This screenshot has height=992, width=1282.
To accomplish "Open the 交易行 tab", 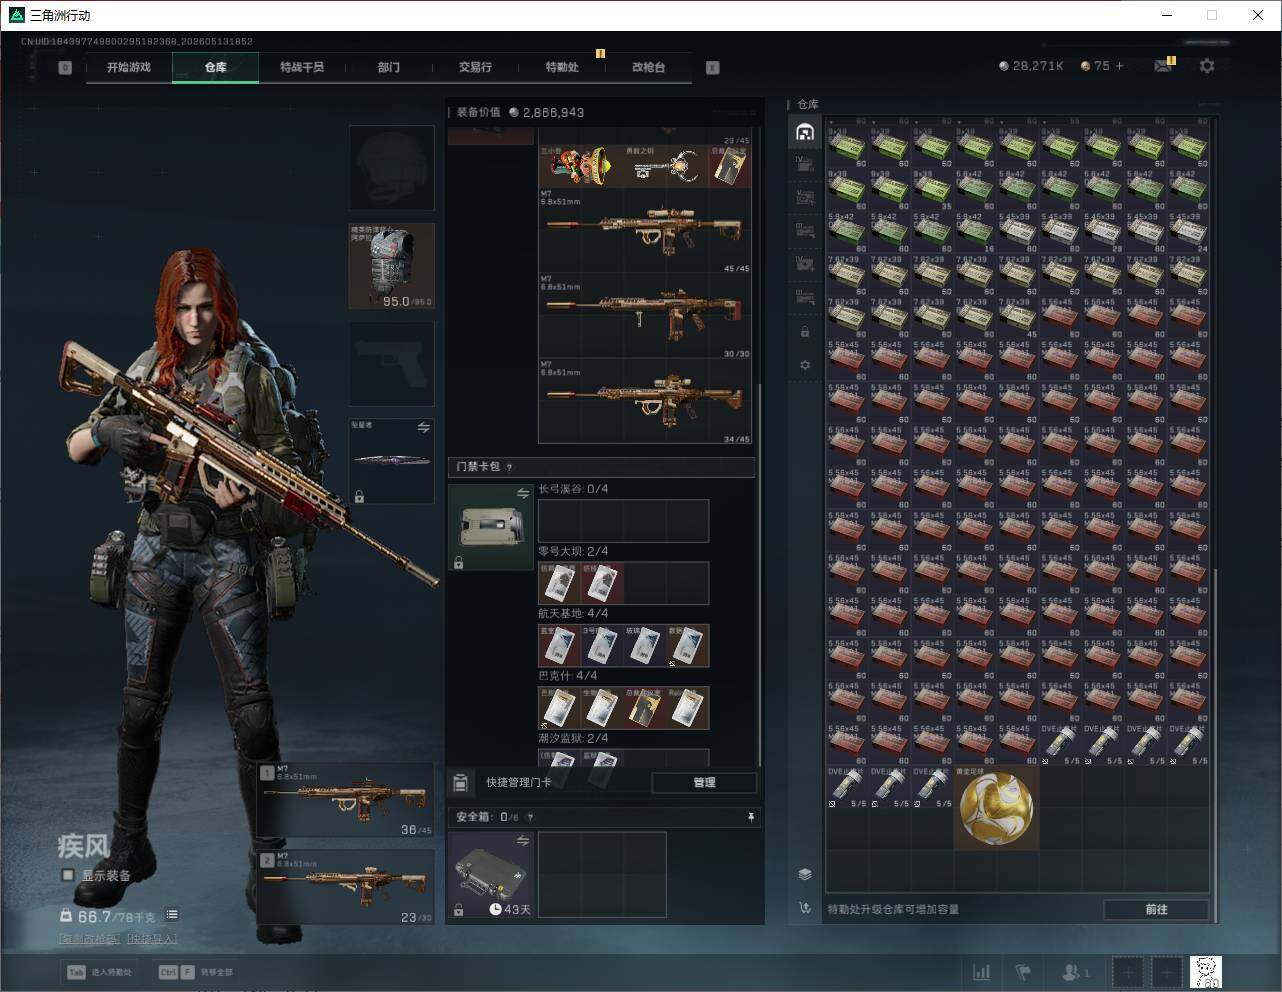I will coord(475,67).
